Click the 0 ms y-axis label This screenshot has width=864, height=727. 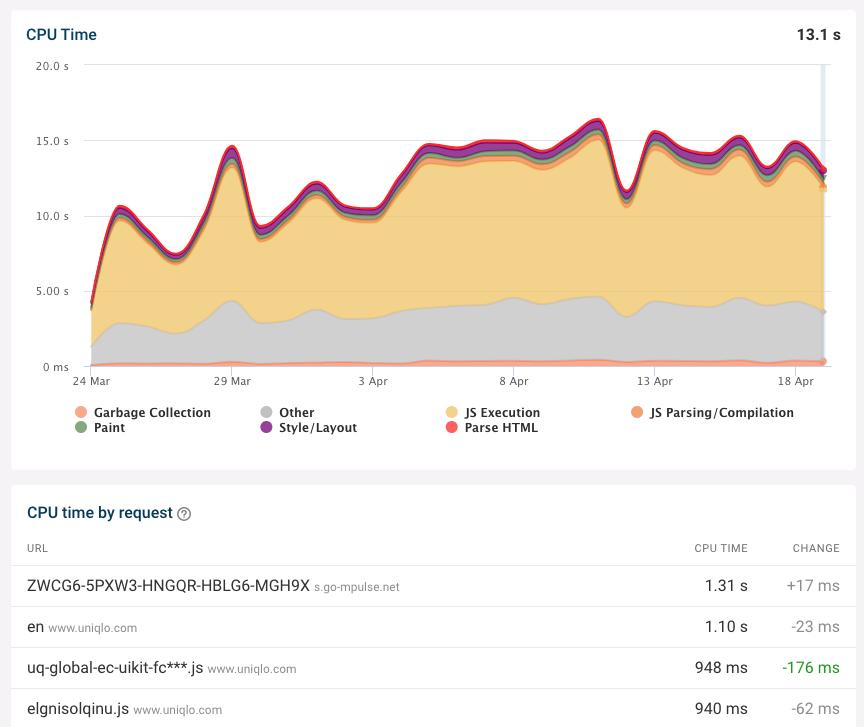pyautogui.click(x=56, y=367)
